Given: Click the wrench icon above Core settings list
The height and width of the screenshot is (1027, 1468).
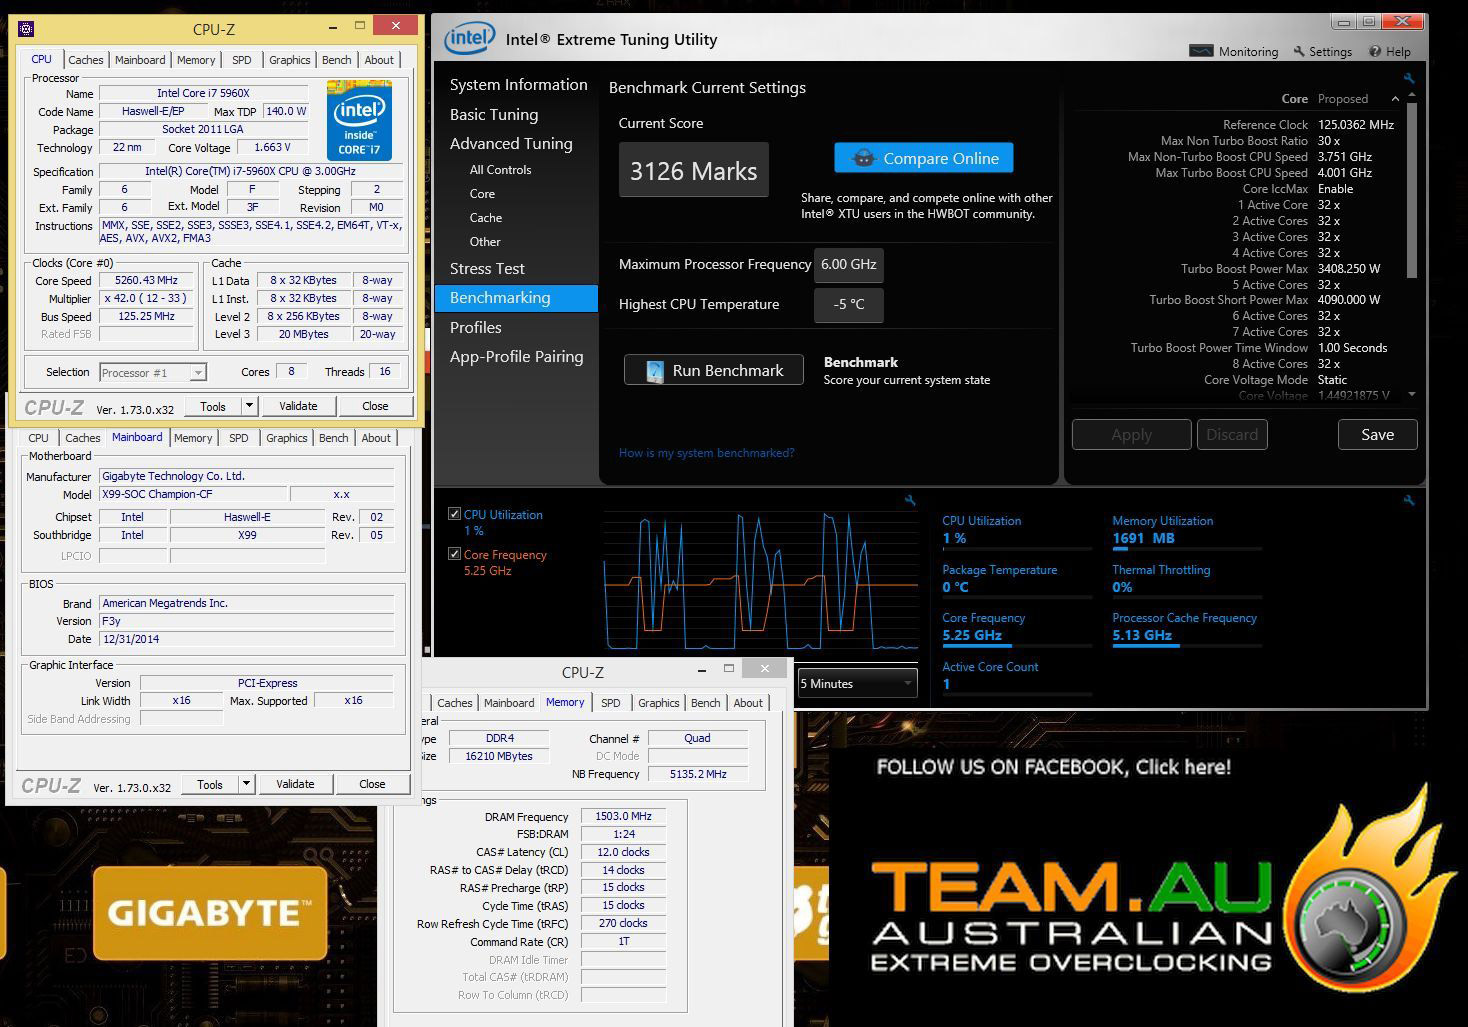Looking at the screenshot, I should [x=1409, y=78].
